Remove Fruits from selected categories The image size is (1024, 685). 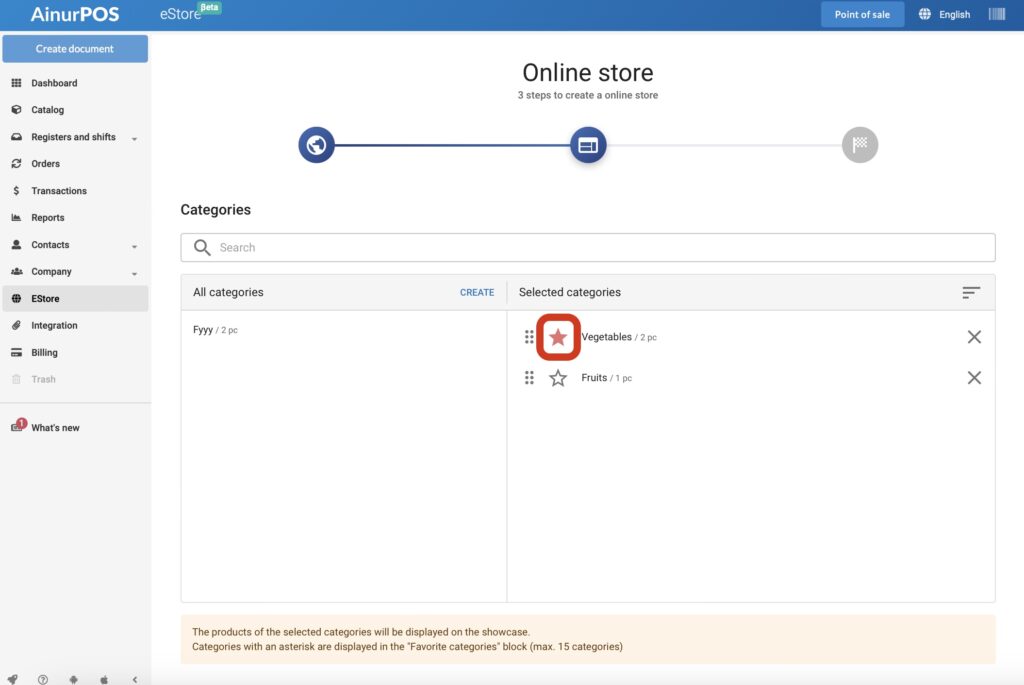click(974, 377)
